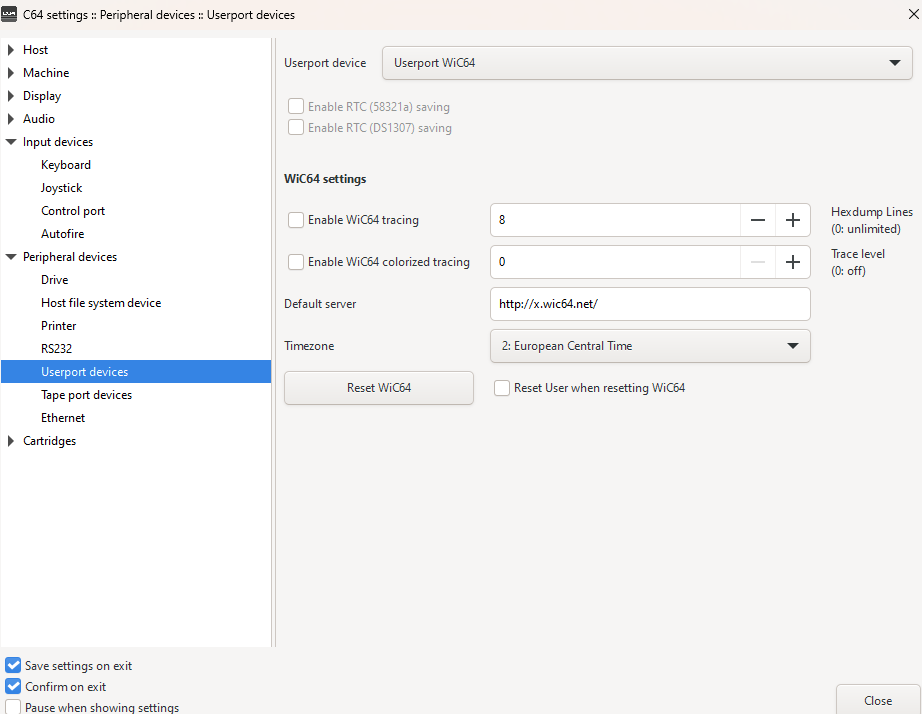Open Drive settings page
The height and width of the screenshot is (714, 922).
(54, 280)
